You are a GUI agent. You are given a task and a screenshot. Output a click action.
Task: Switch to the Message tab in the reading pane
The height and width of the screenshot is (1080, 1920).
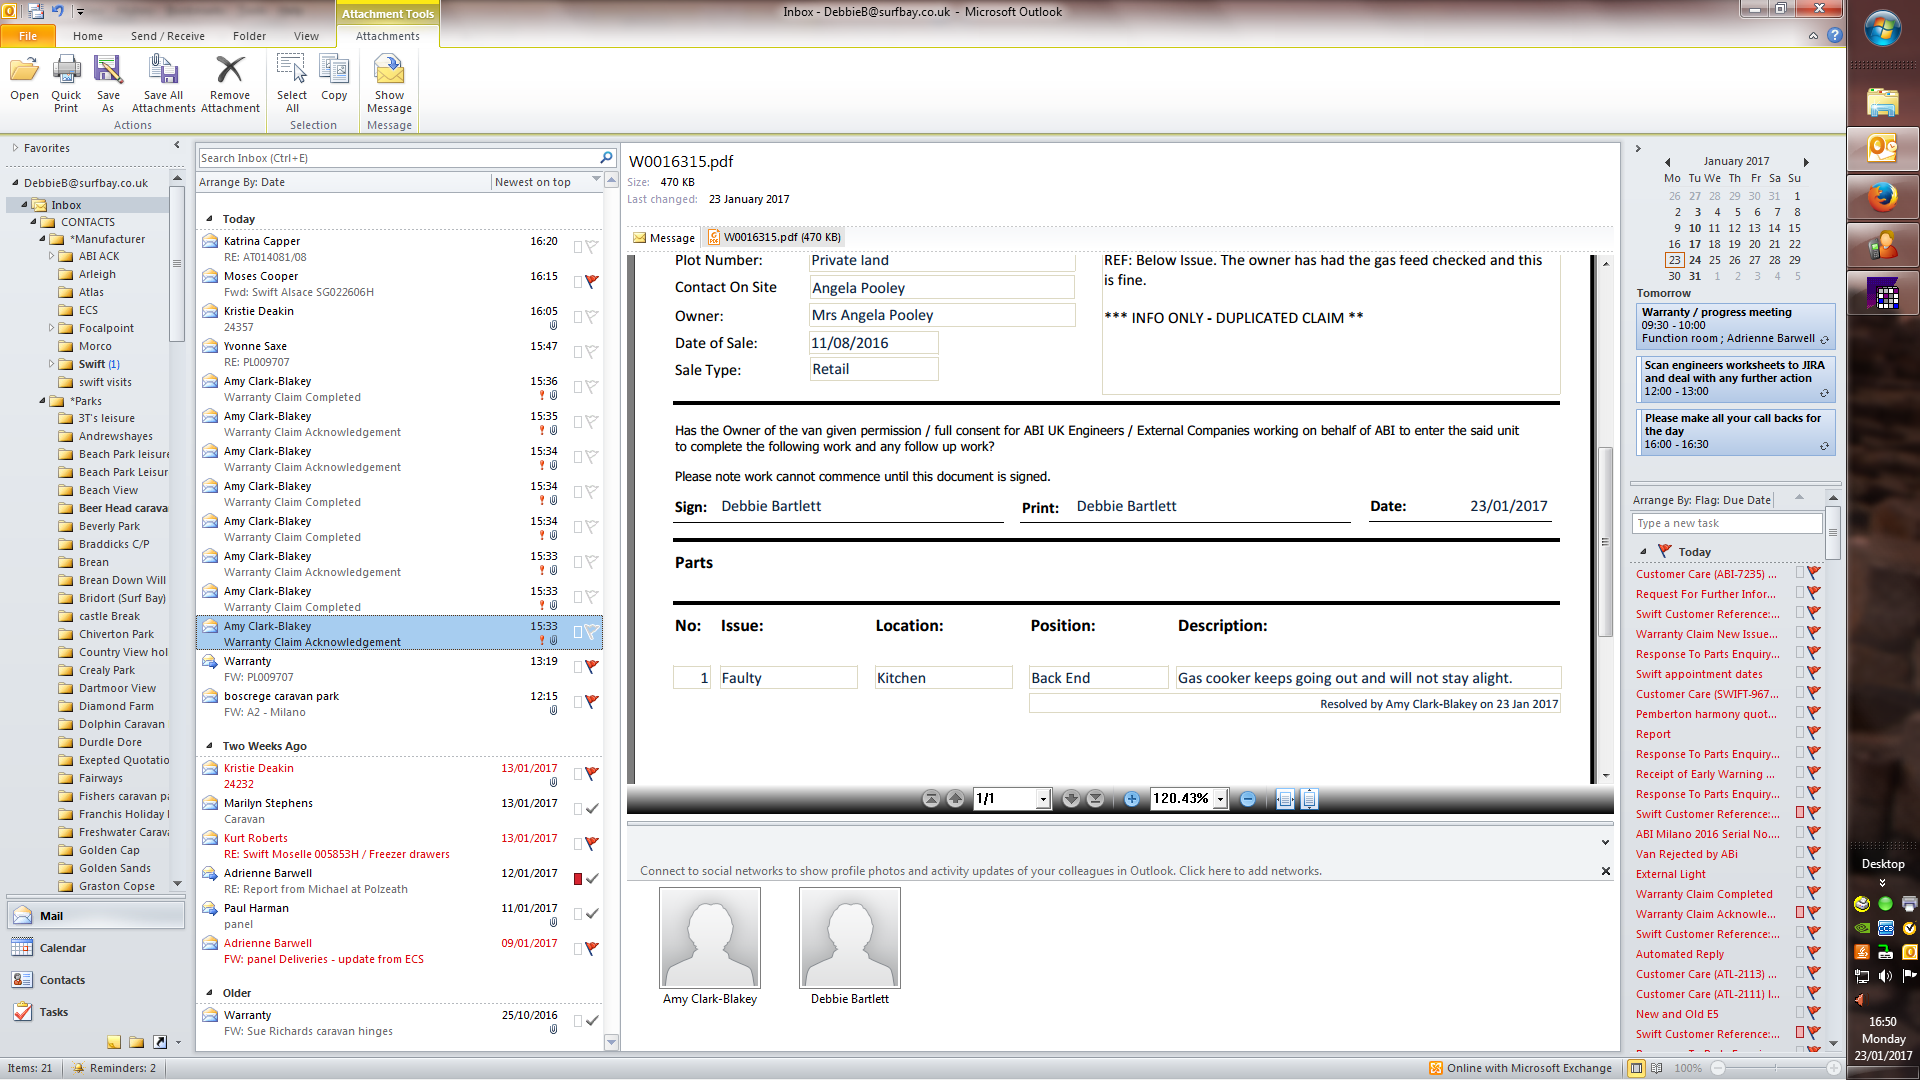click(663, 238)
